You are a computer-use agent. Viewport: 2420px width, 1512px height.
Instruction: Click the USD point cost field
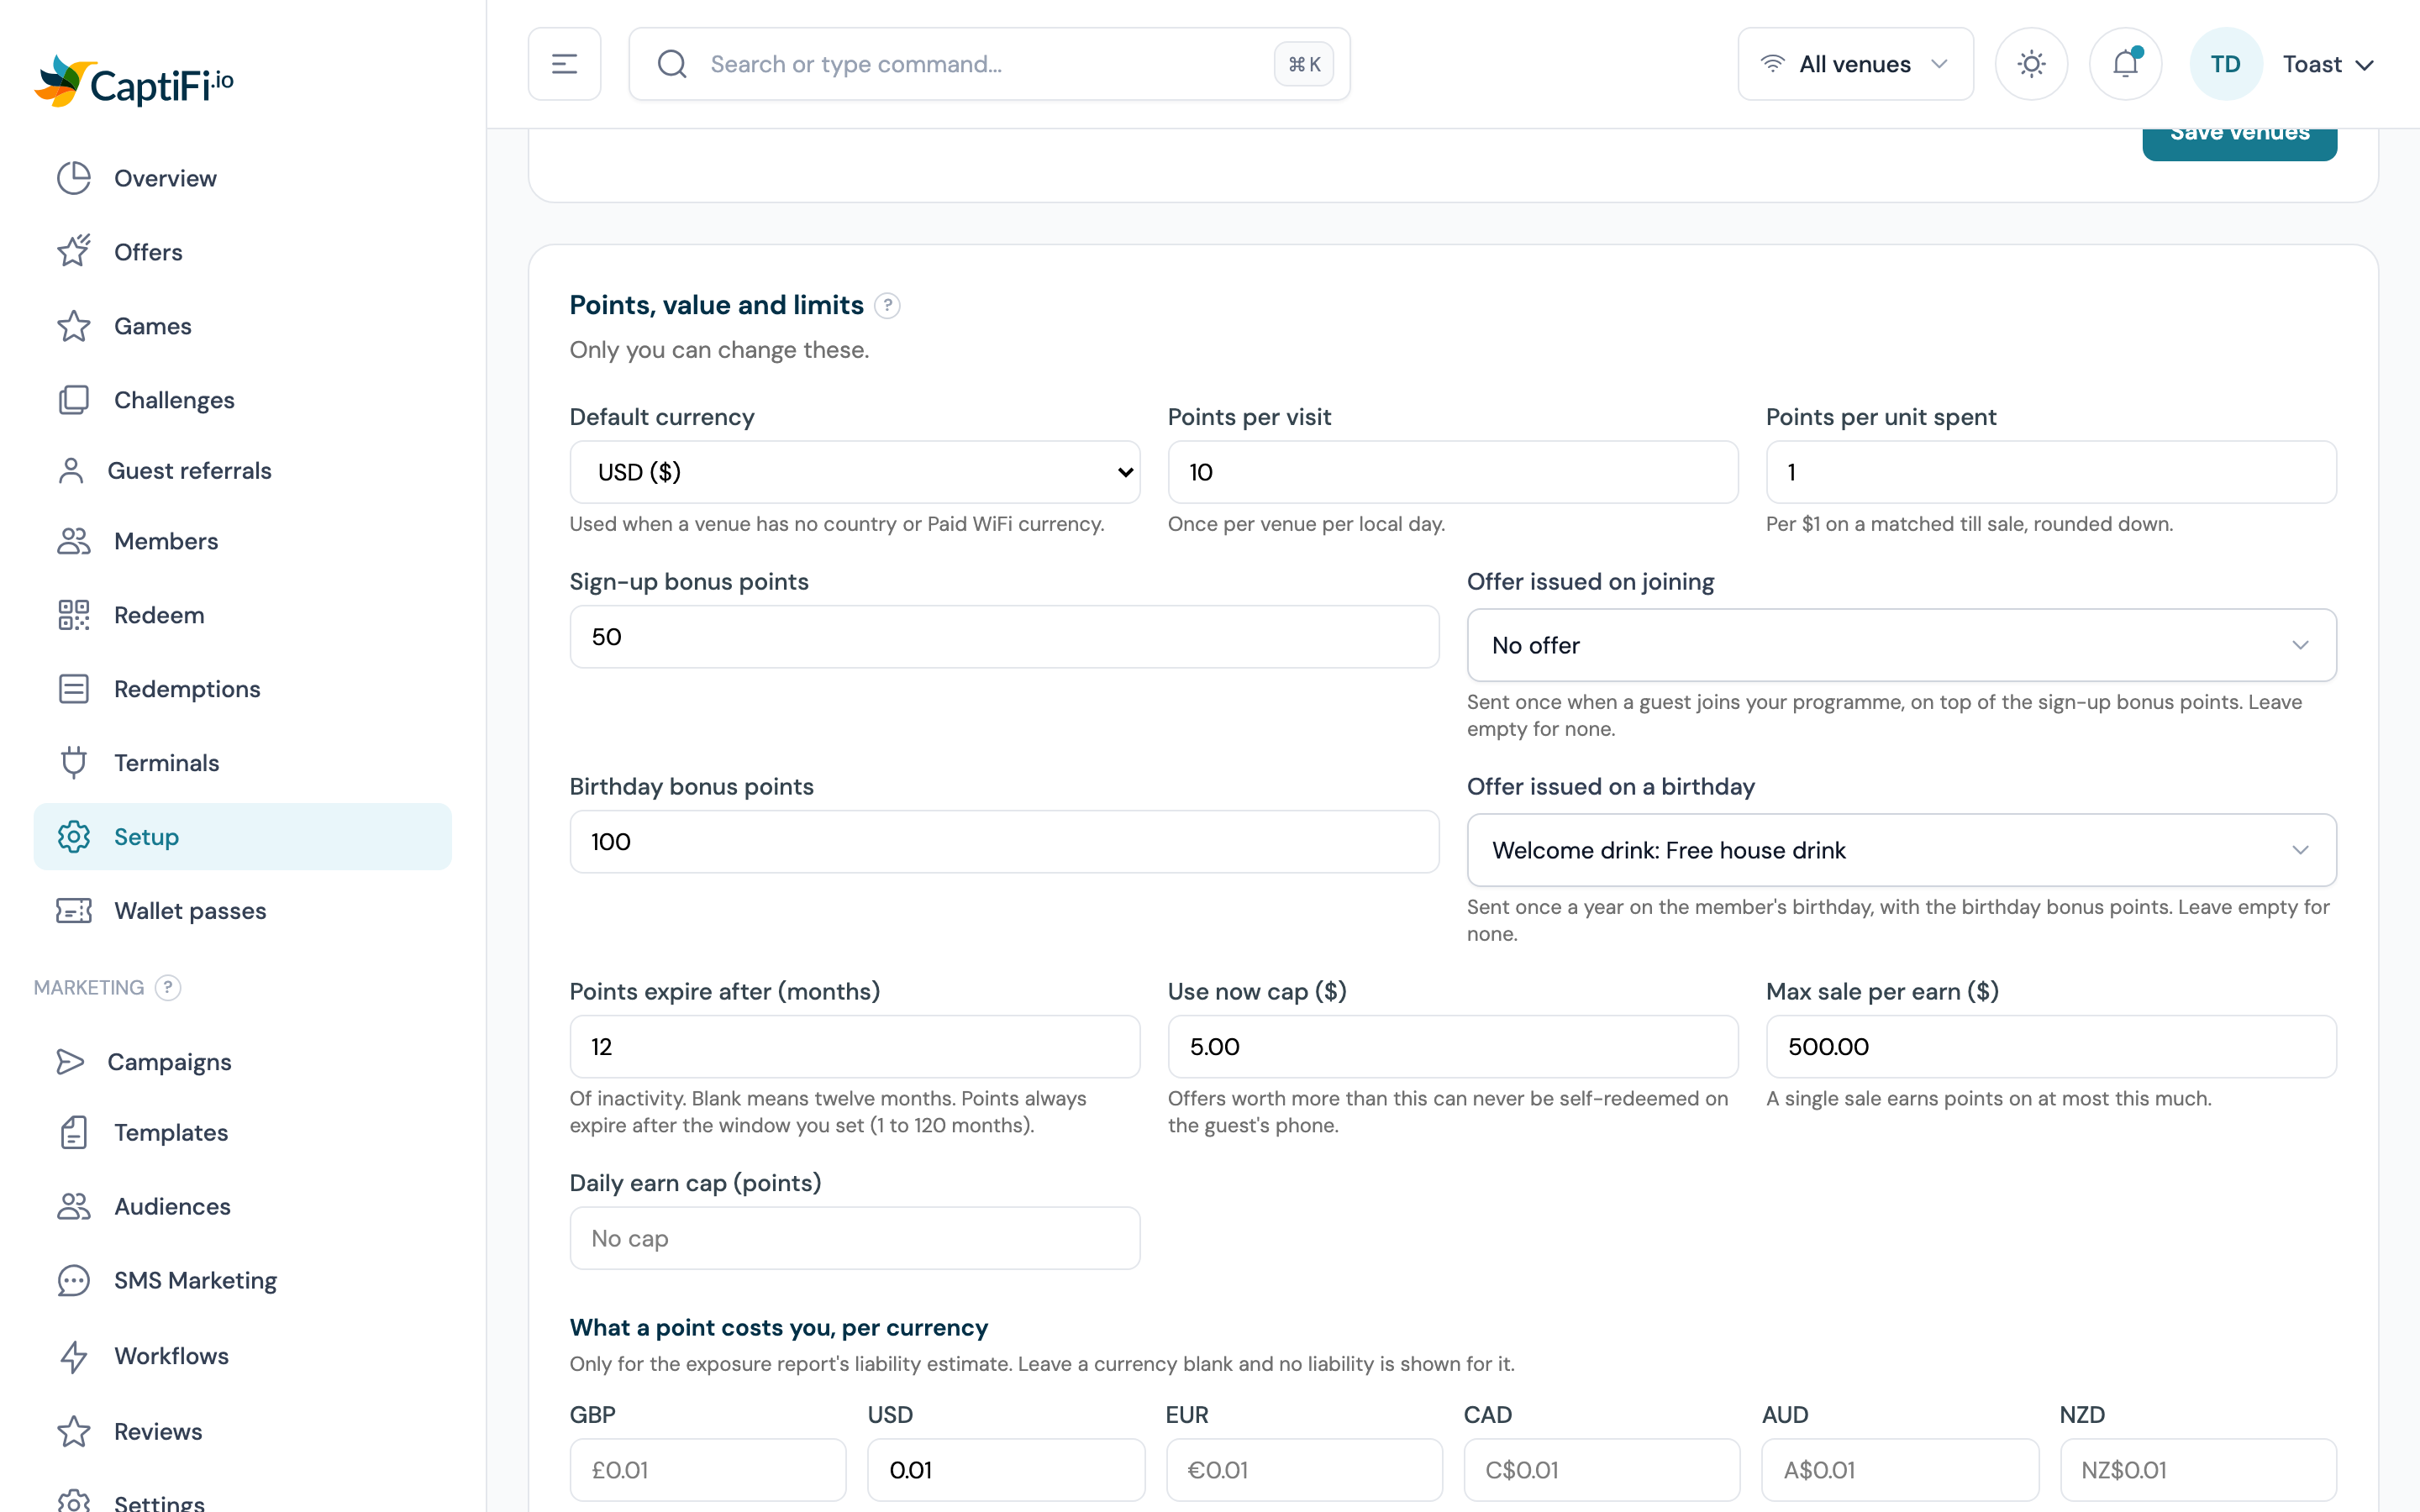point(1006,1470)
